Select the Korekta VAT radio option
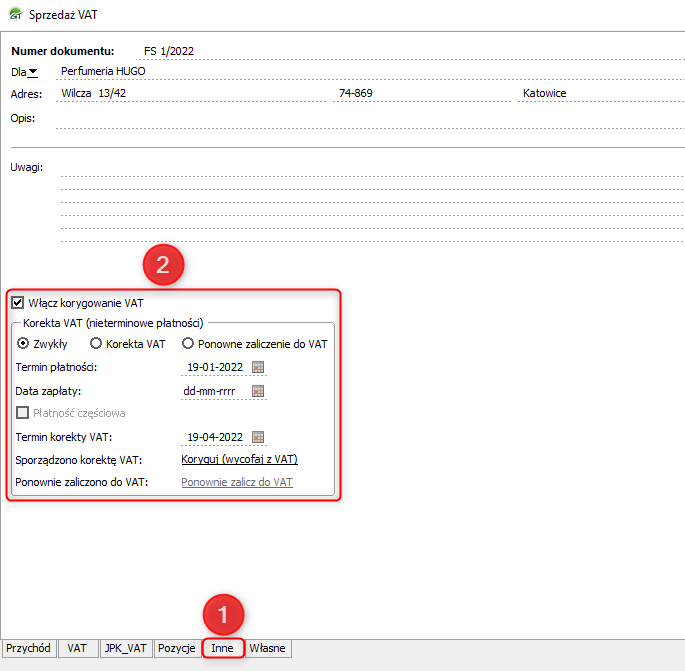 point(96,343)
